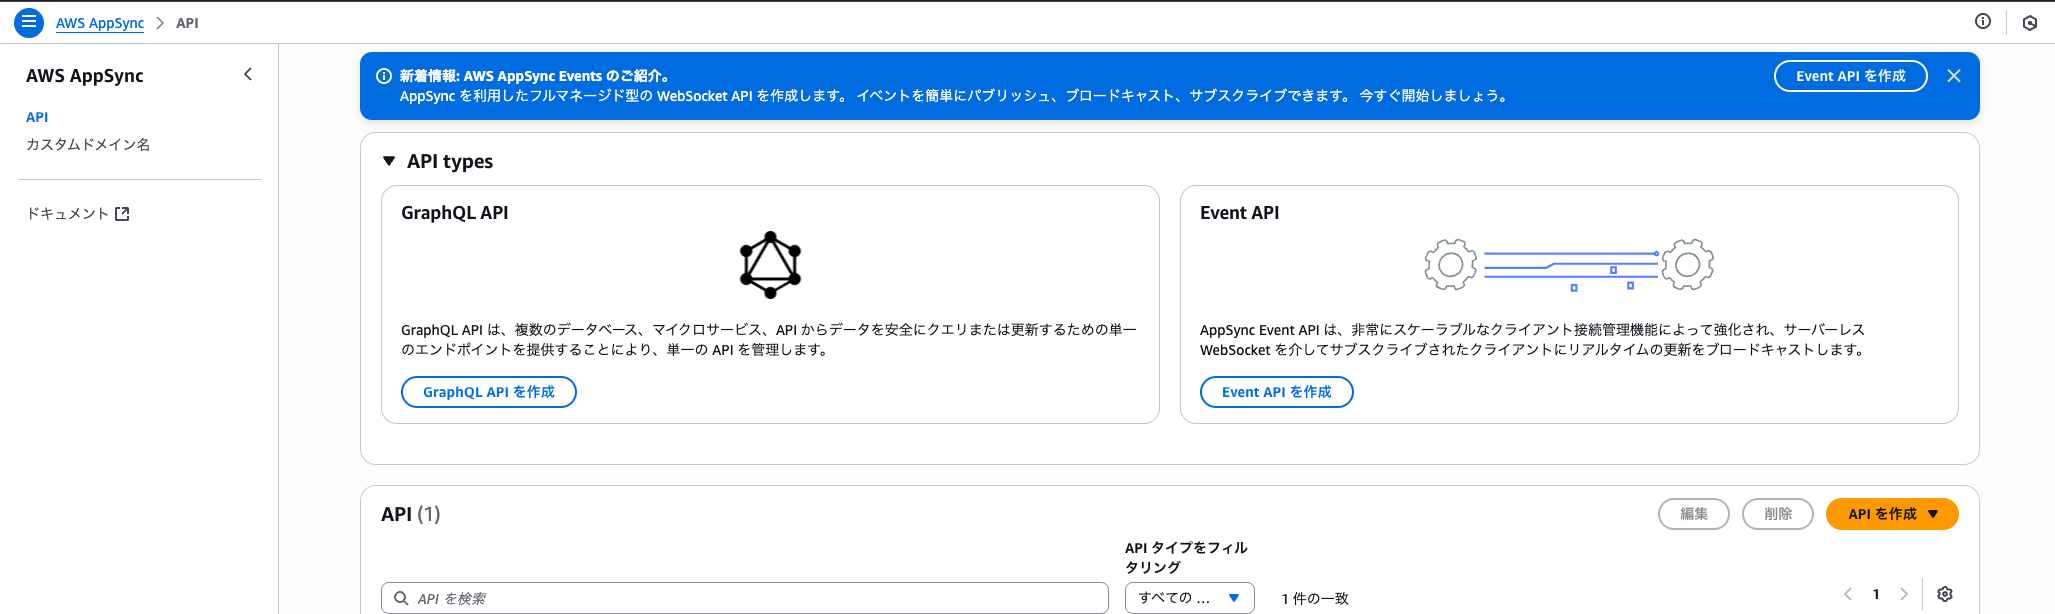
Task: Open the ドキュメント external link
Action: [x=78, y=214]
